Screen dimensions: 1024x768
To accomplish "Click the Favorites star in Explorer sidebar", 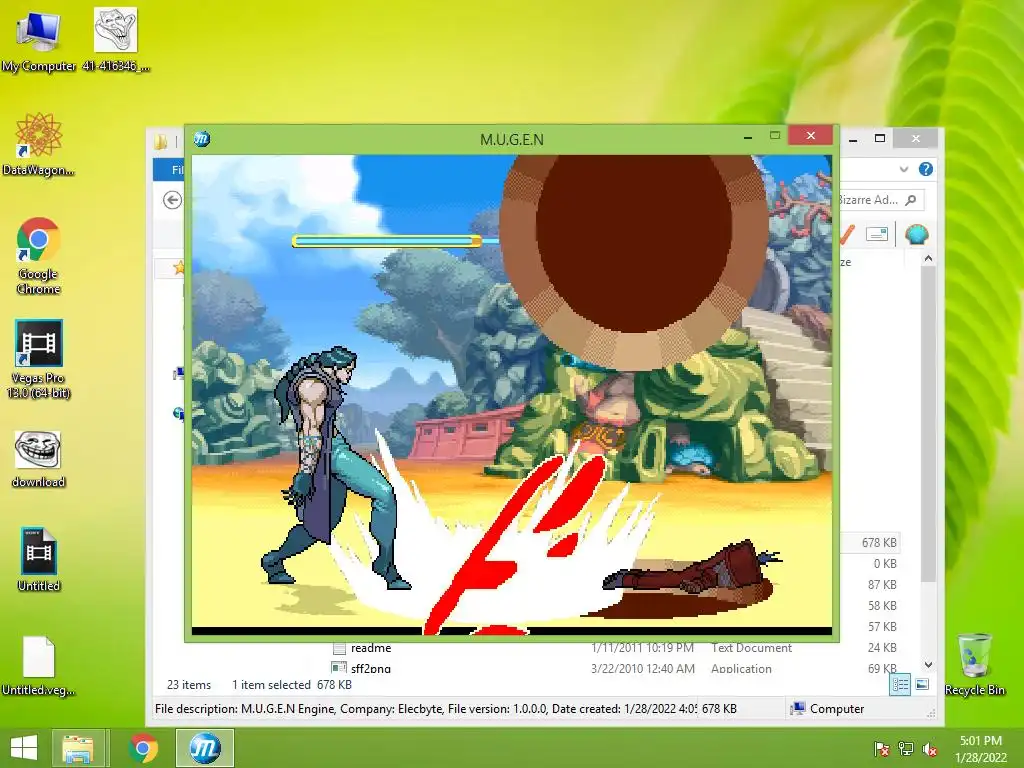I will (x=178, y=268).
